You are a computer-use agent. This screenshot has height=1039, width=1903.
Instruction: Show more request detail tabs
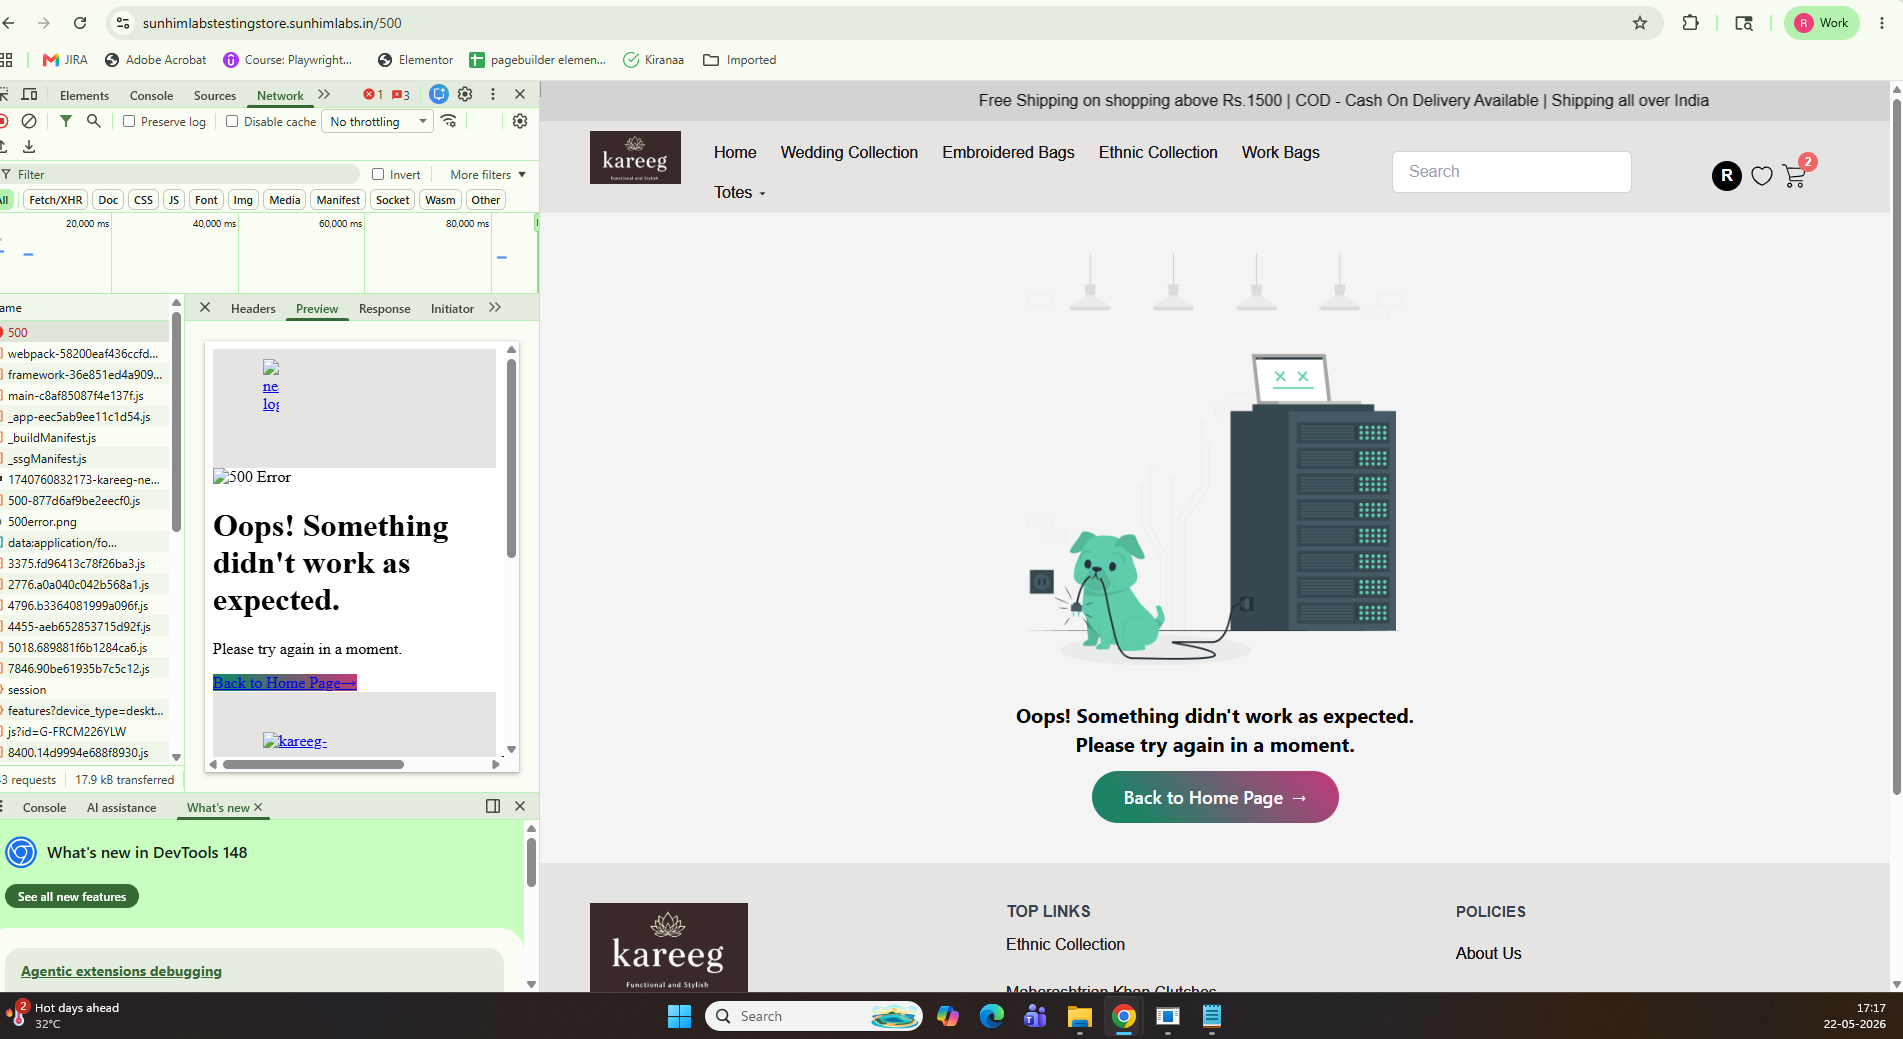495,308
